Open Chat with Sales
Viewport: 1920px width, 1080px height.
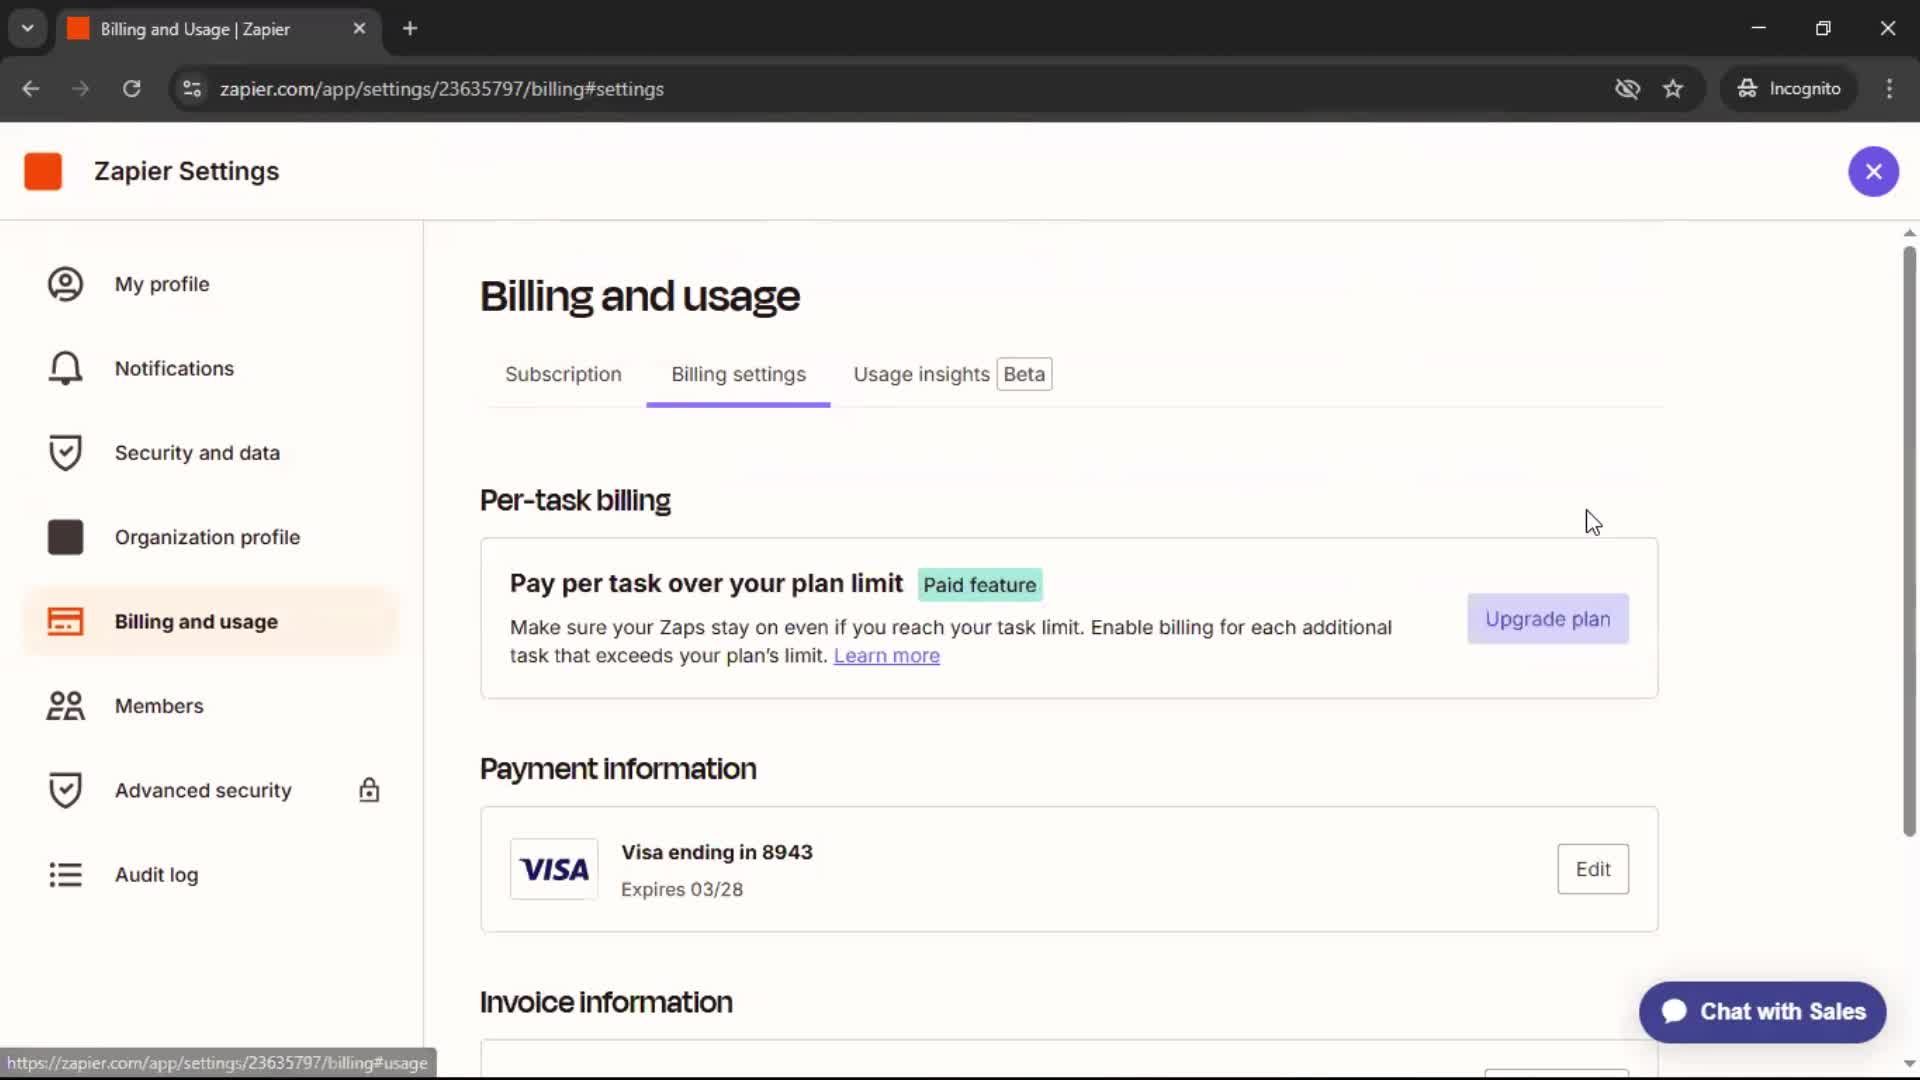1762,1012
